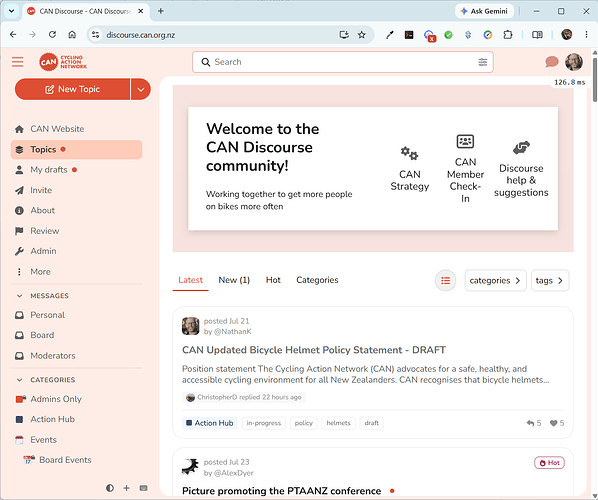Switch to the Hot tab
The height and width of the screenshot is (500, 598).
click(273, 280)
